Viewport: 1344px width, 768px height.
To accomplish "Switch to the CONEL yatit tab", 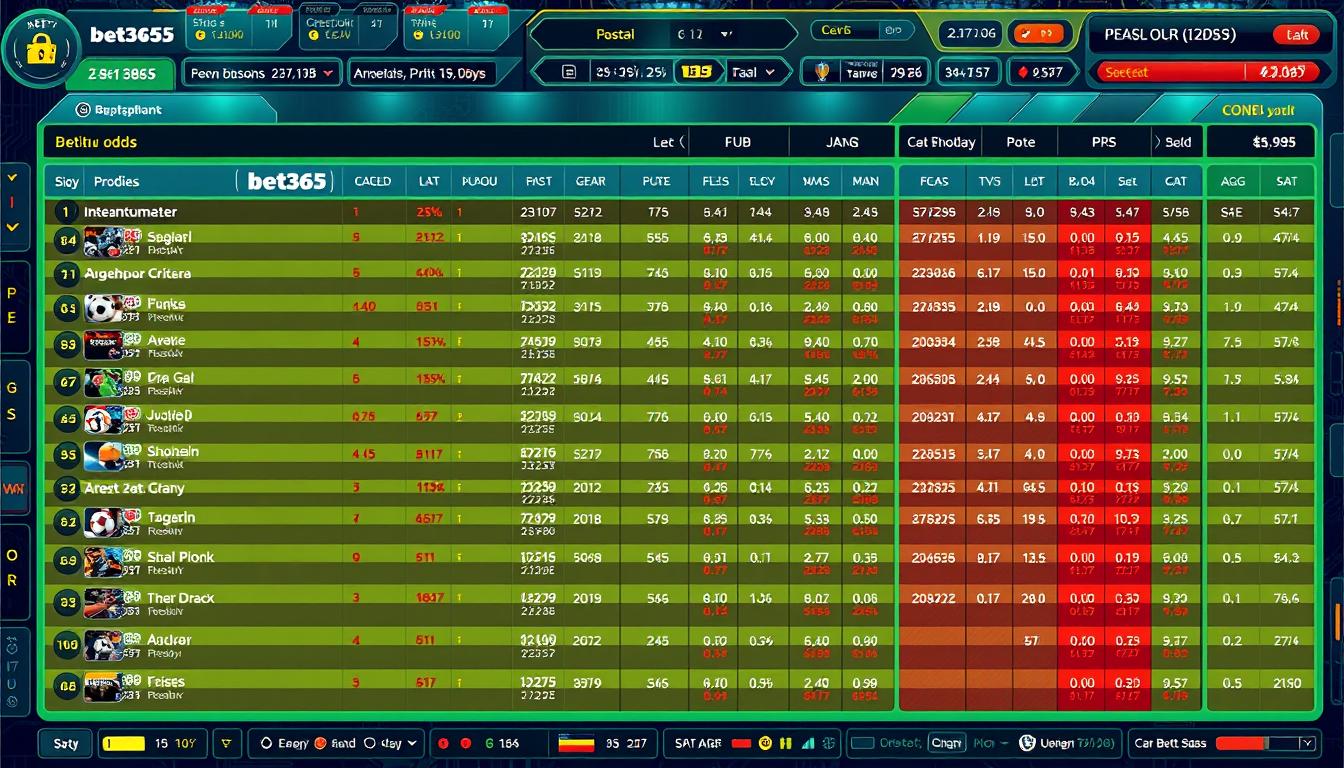I will (1258, 110).
